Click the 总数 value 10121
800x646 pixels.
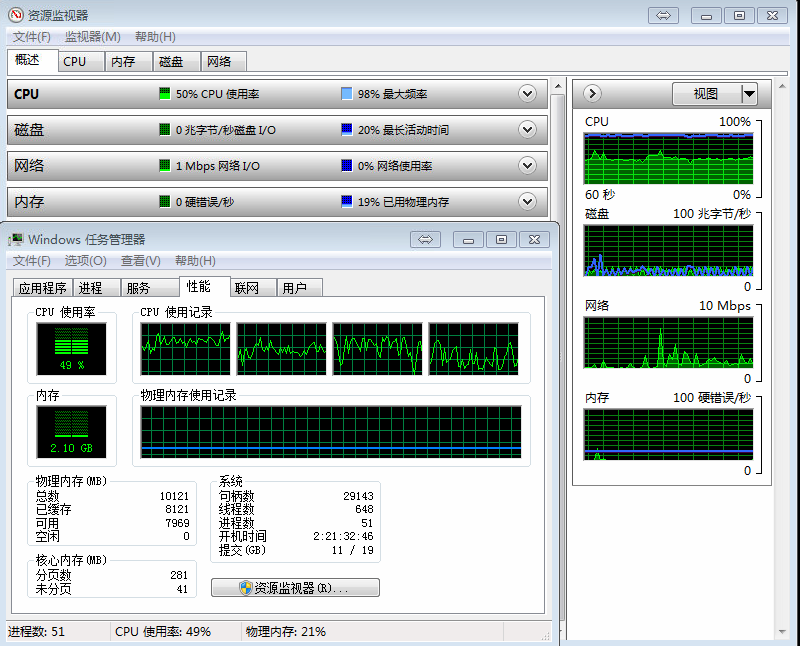174,496
